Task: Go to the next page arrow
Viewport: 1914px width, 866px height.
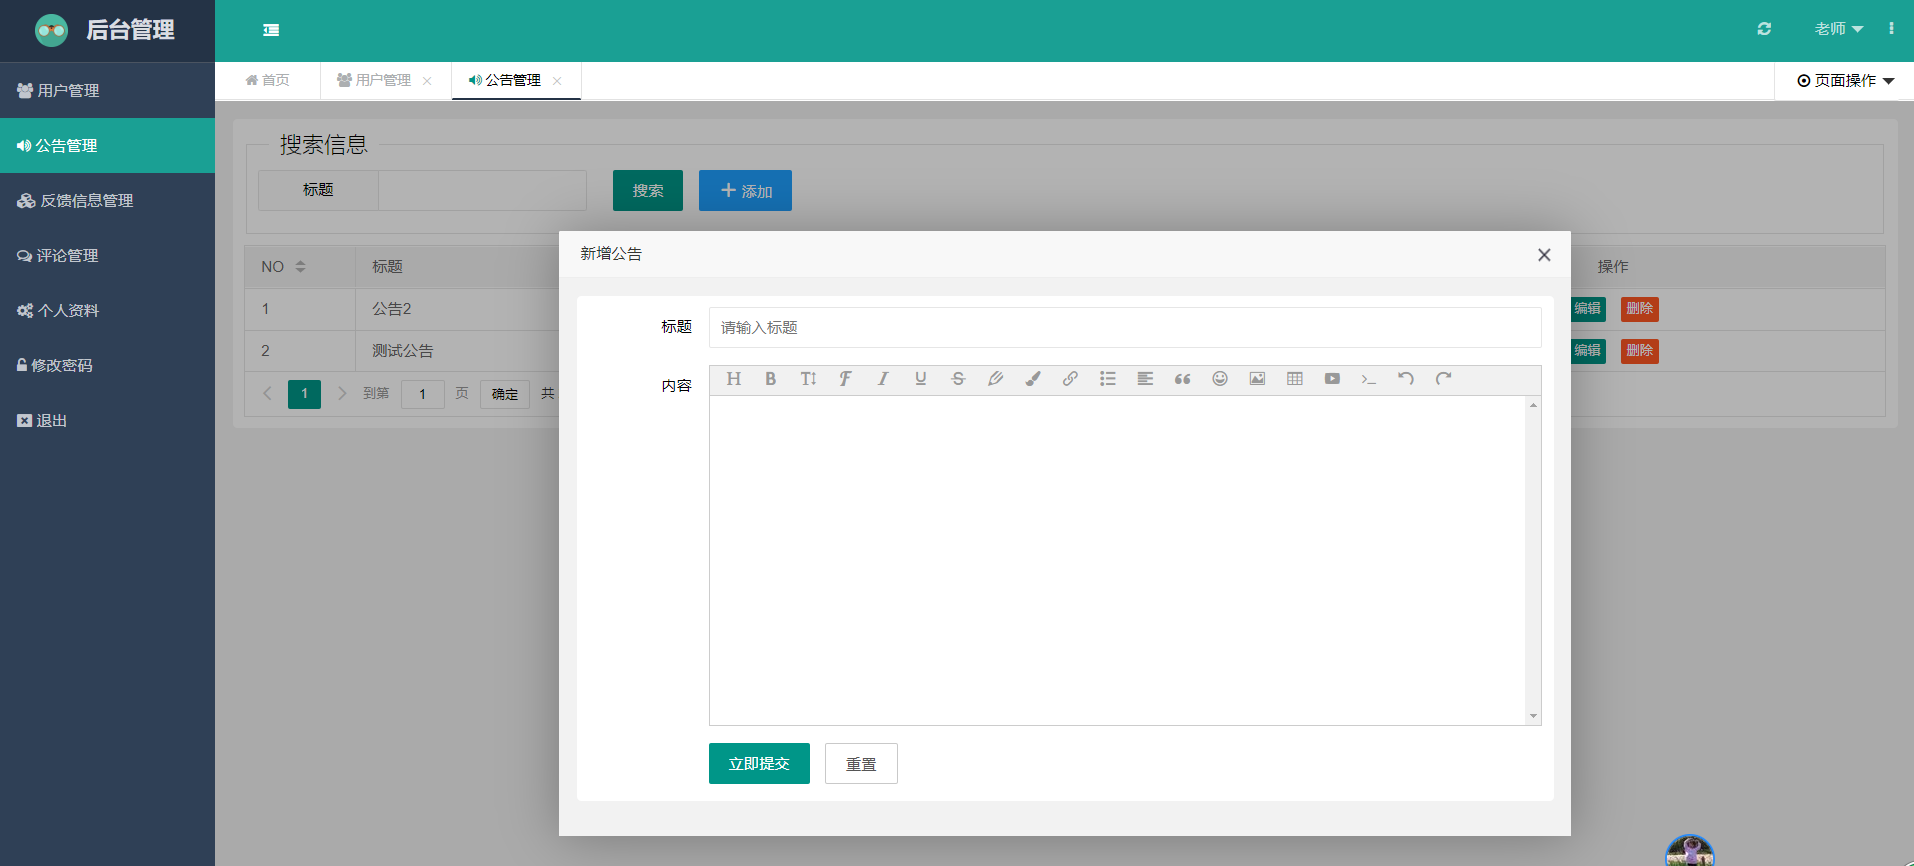Action: [342, 394]
